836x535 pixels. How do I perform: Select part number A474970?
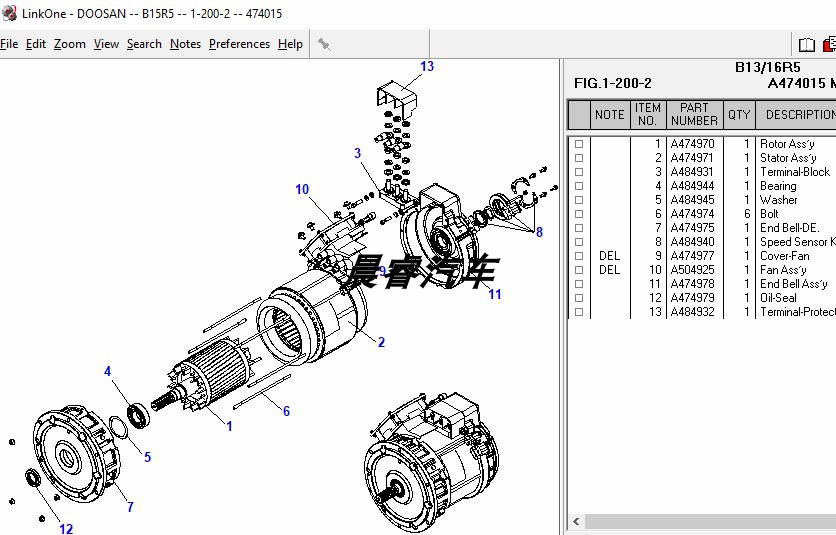(x=692, y=144)
